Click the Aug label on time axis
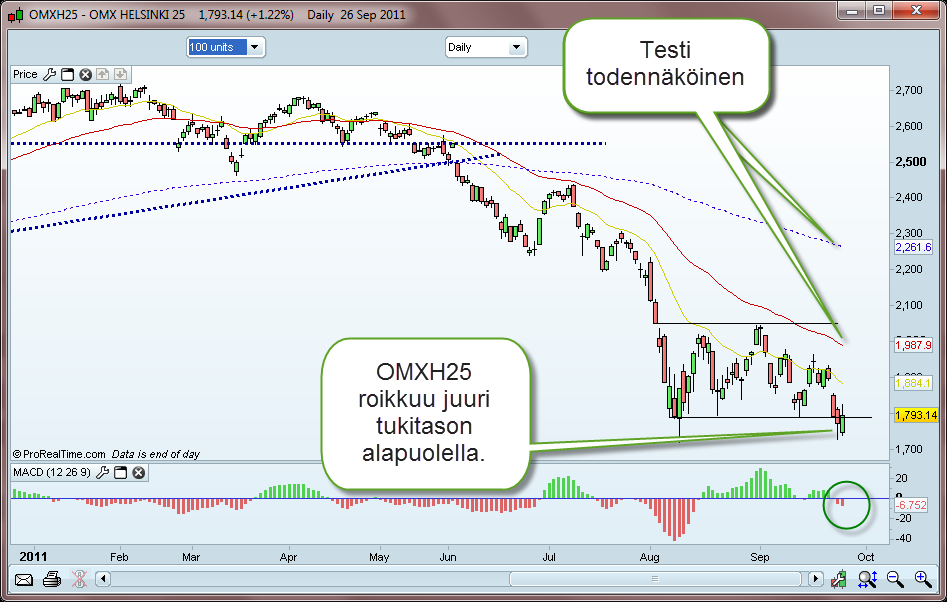947x602 pixels. point(650,557)
